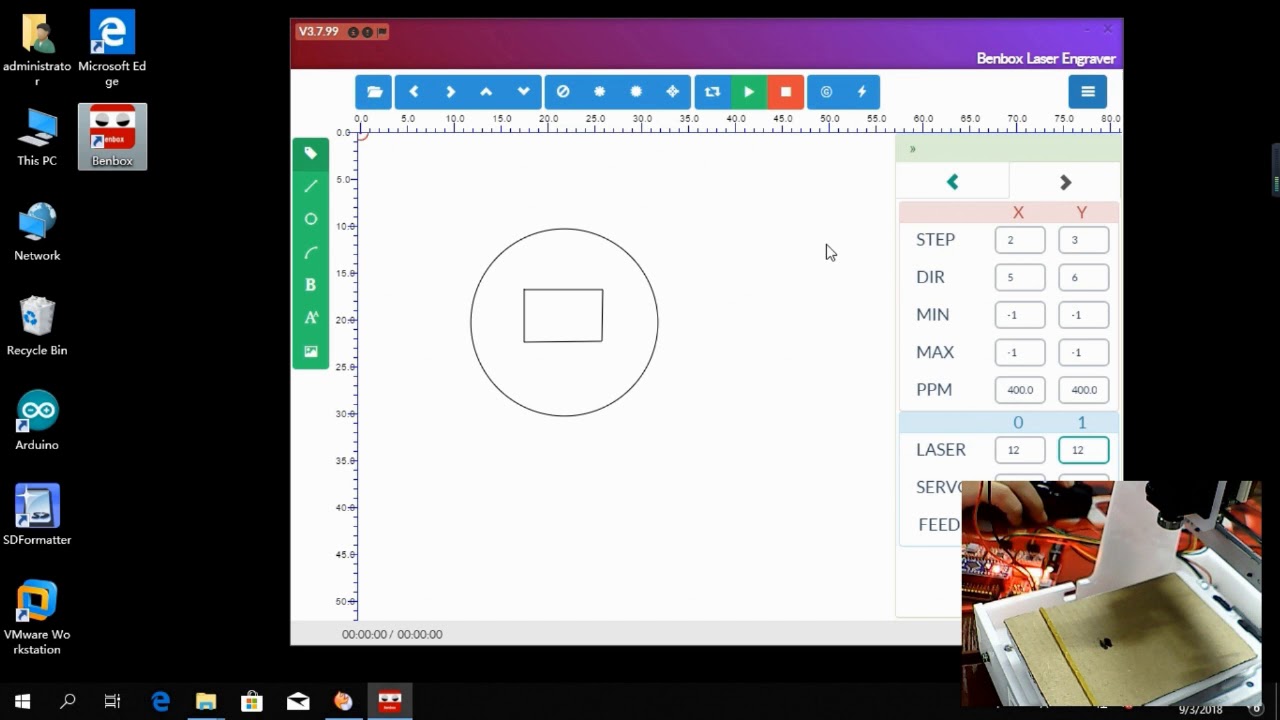Open File Explorer from the taskbar
Viewport: 1280px width, 720px height.
(206, 702)
